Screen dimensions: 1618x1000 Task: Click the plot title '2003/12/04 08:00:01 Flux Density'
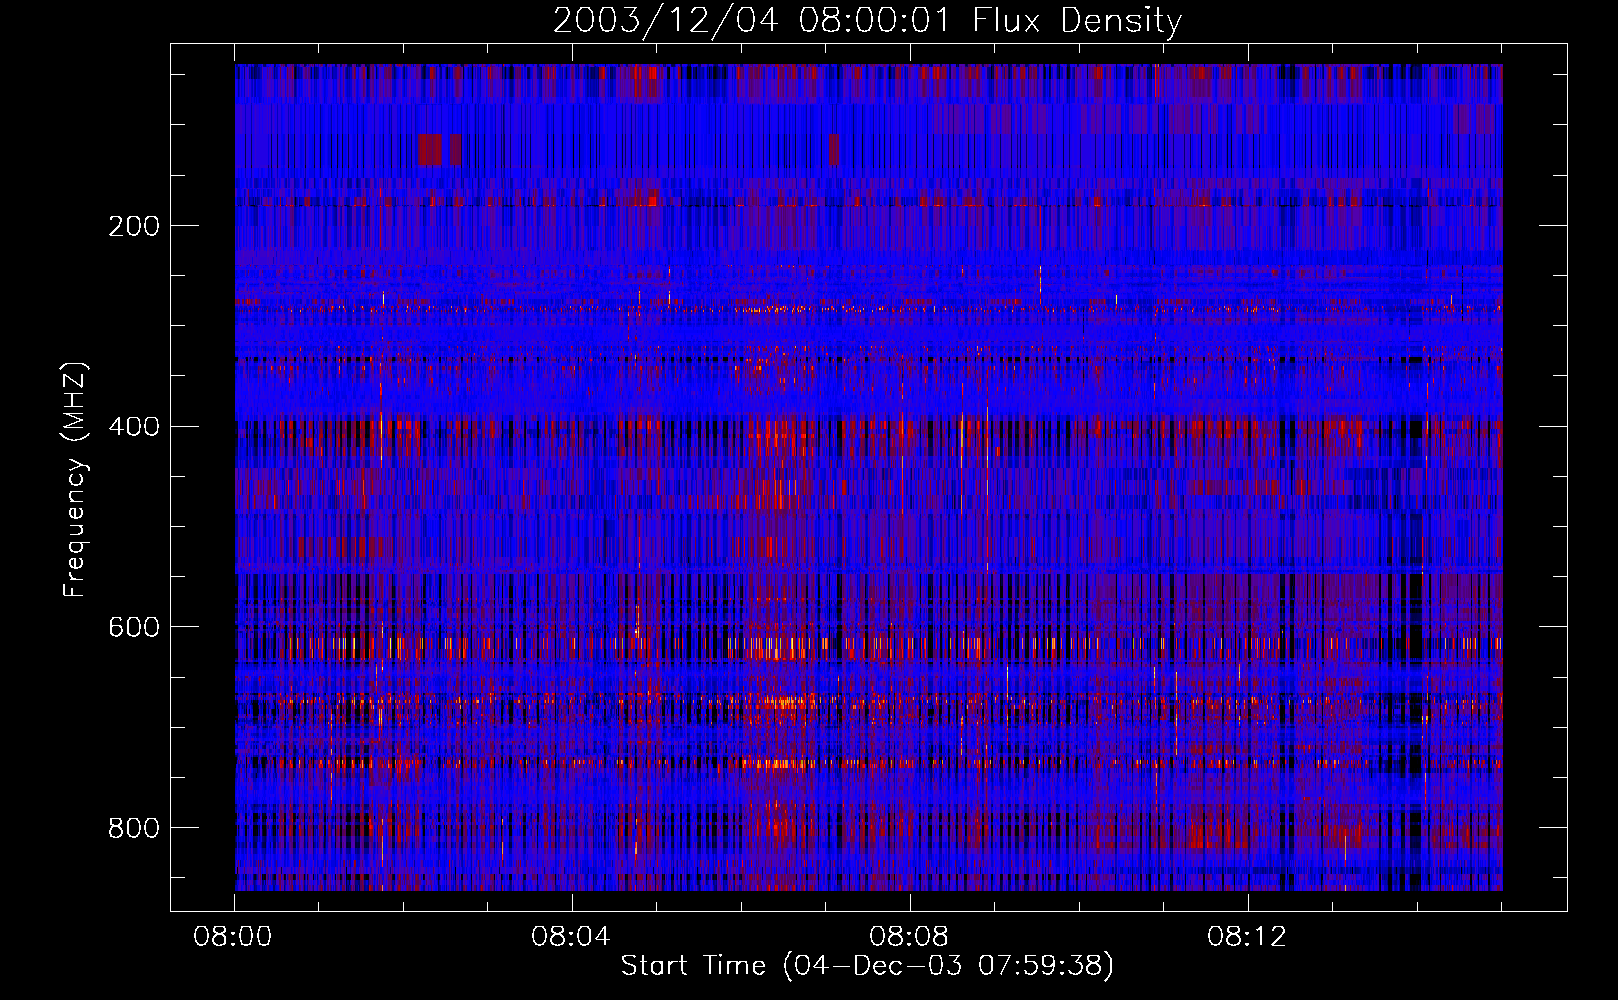tap(868, 21)
